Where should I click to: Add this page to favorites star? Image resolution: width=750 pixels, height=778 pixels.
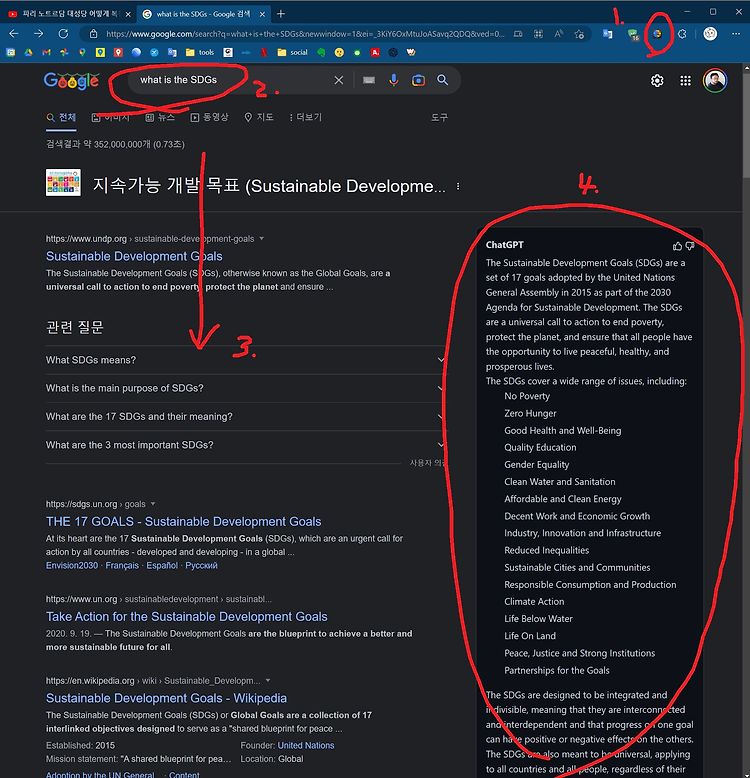579,34
